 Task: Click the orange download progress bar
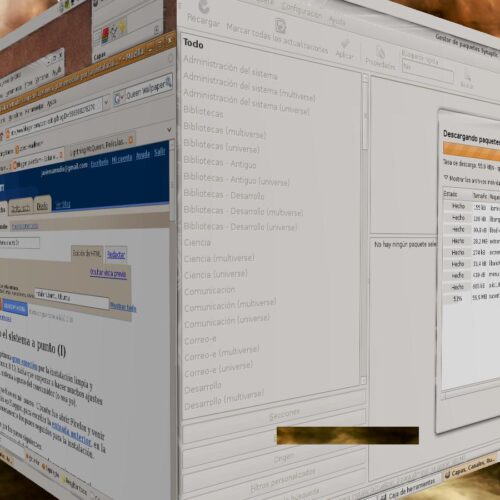pyautogui.click(x=472, y=150)
